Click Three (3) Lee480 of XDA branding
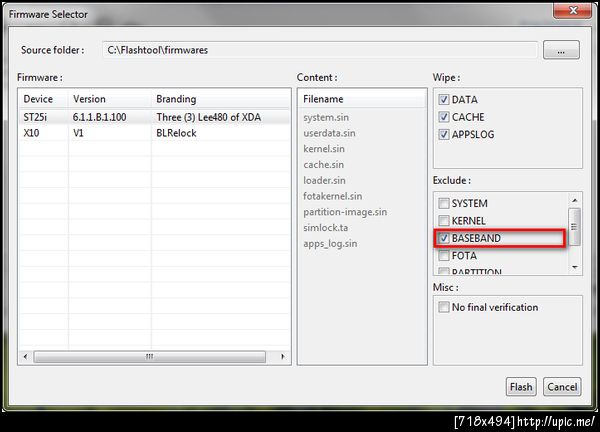This screenshot has width=600, height=432. coord(209,117)
